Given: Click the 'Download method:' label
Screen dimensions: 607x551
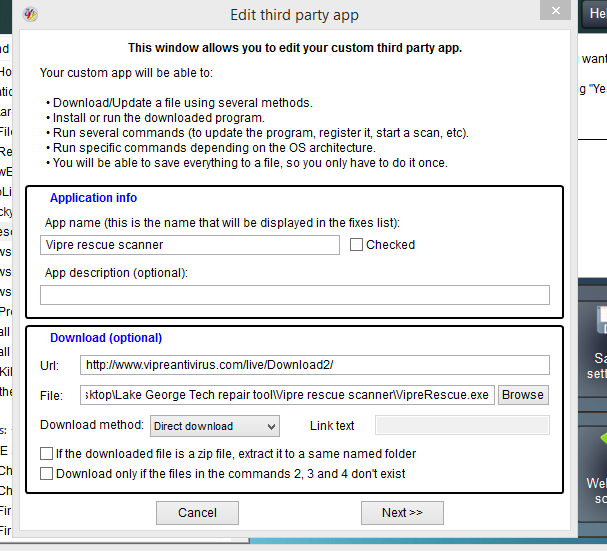Looking at the screenshot, I should pyautogui.click(x=92, y=425).
